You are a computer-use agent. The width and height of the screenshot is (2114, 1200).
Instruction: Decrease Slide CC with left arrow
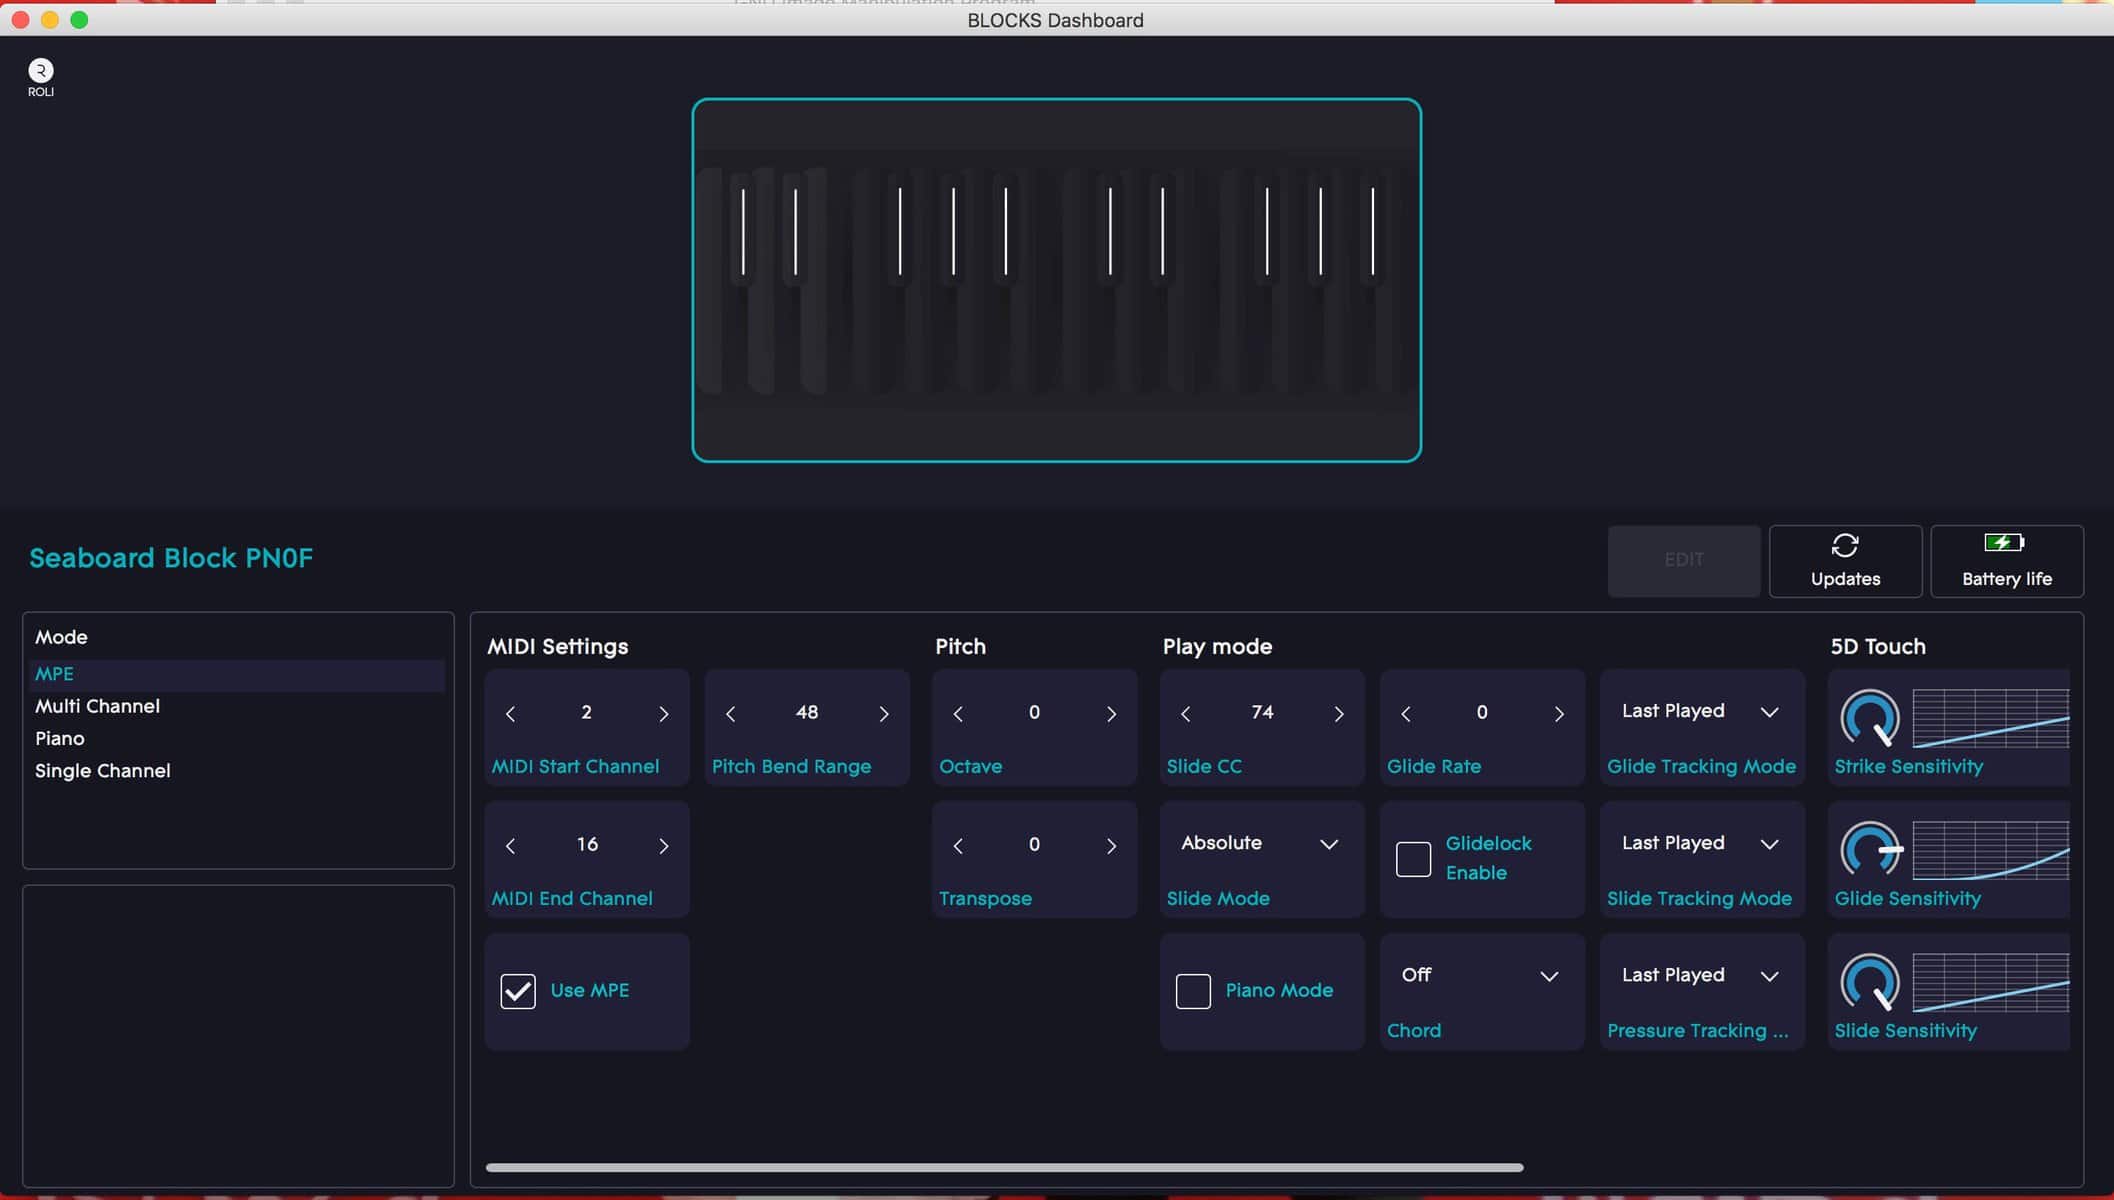[1186, 714]
